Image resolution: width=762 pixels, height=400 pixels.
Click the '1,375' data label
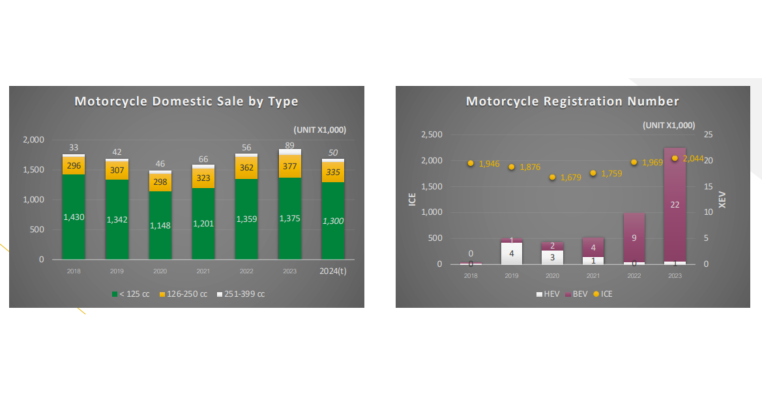pyautogui.click(x=290, y=219)
